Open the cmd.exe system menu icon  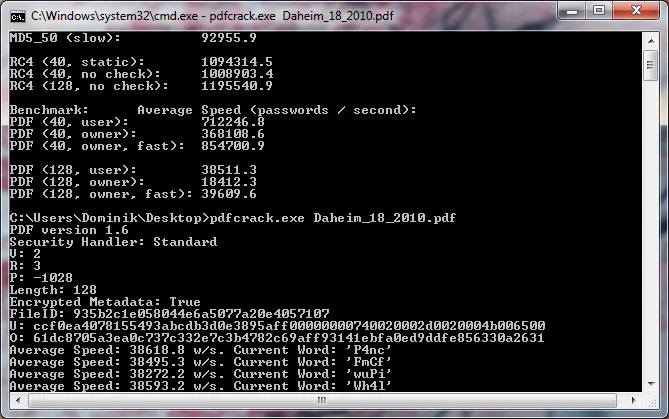click(x=17, y=17)
